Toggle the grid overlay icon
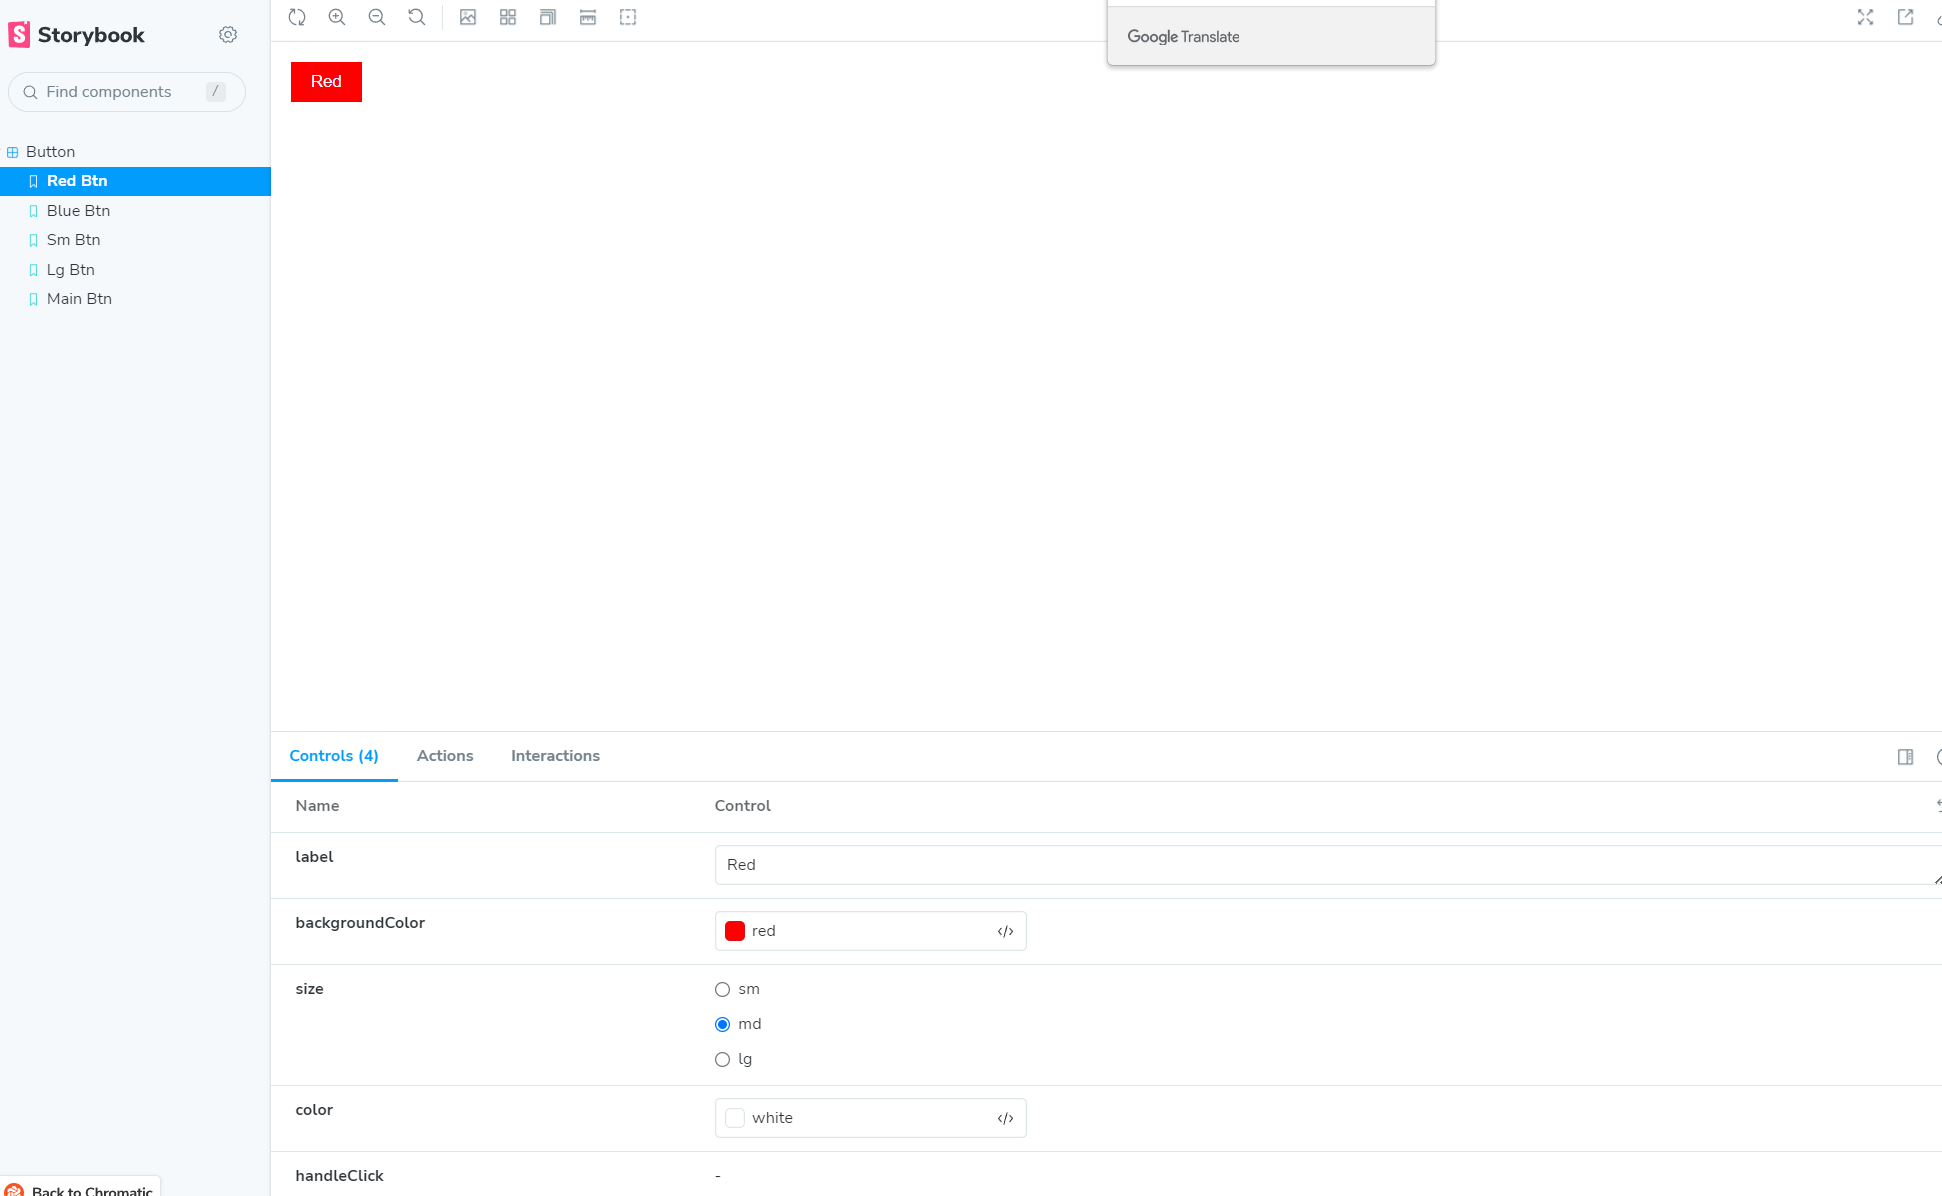 pyautogui.click(x=508, y=17)
